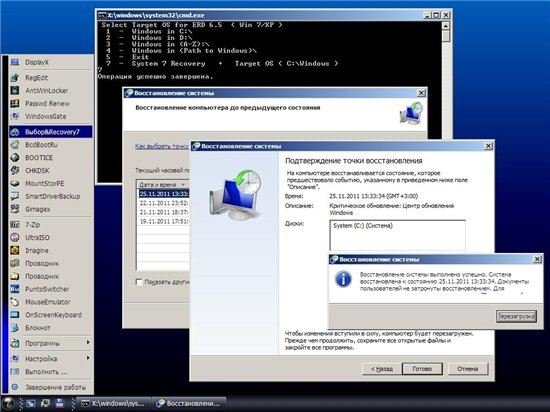The image size is (550, 412).
Task: Close the success message dialog
Action: click(x=537, y=259)
